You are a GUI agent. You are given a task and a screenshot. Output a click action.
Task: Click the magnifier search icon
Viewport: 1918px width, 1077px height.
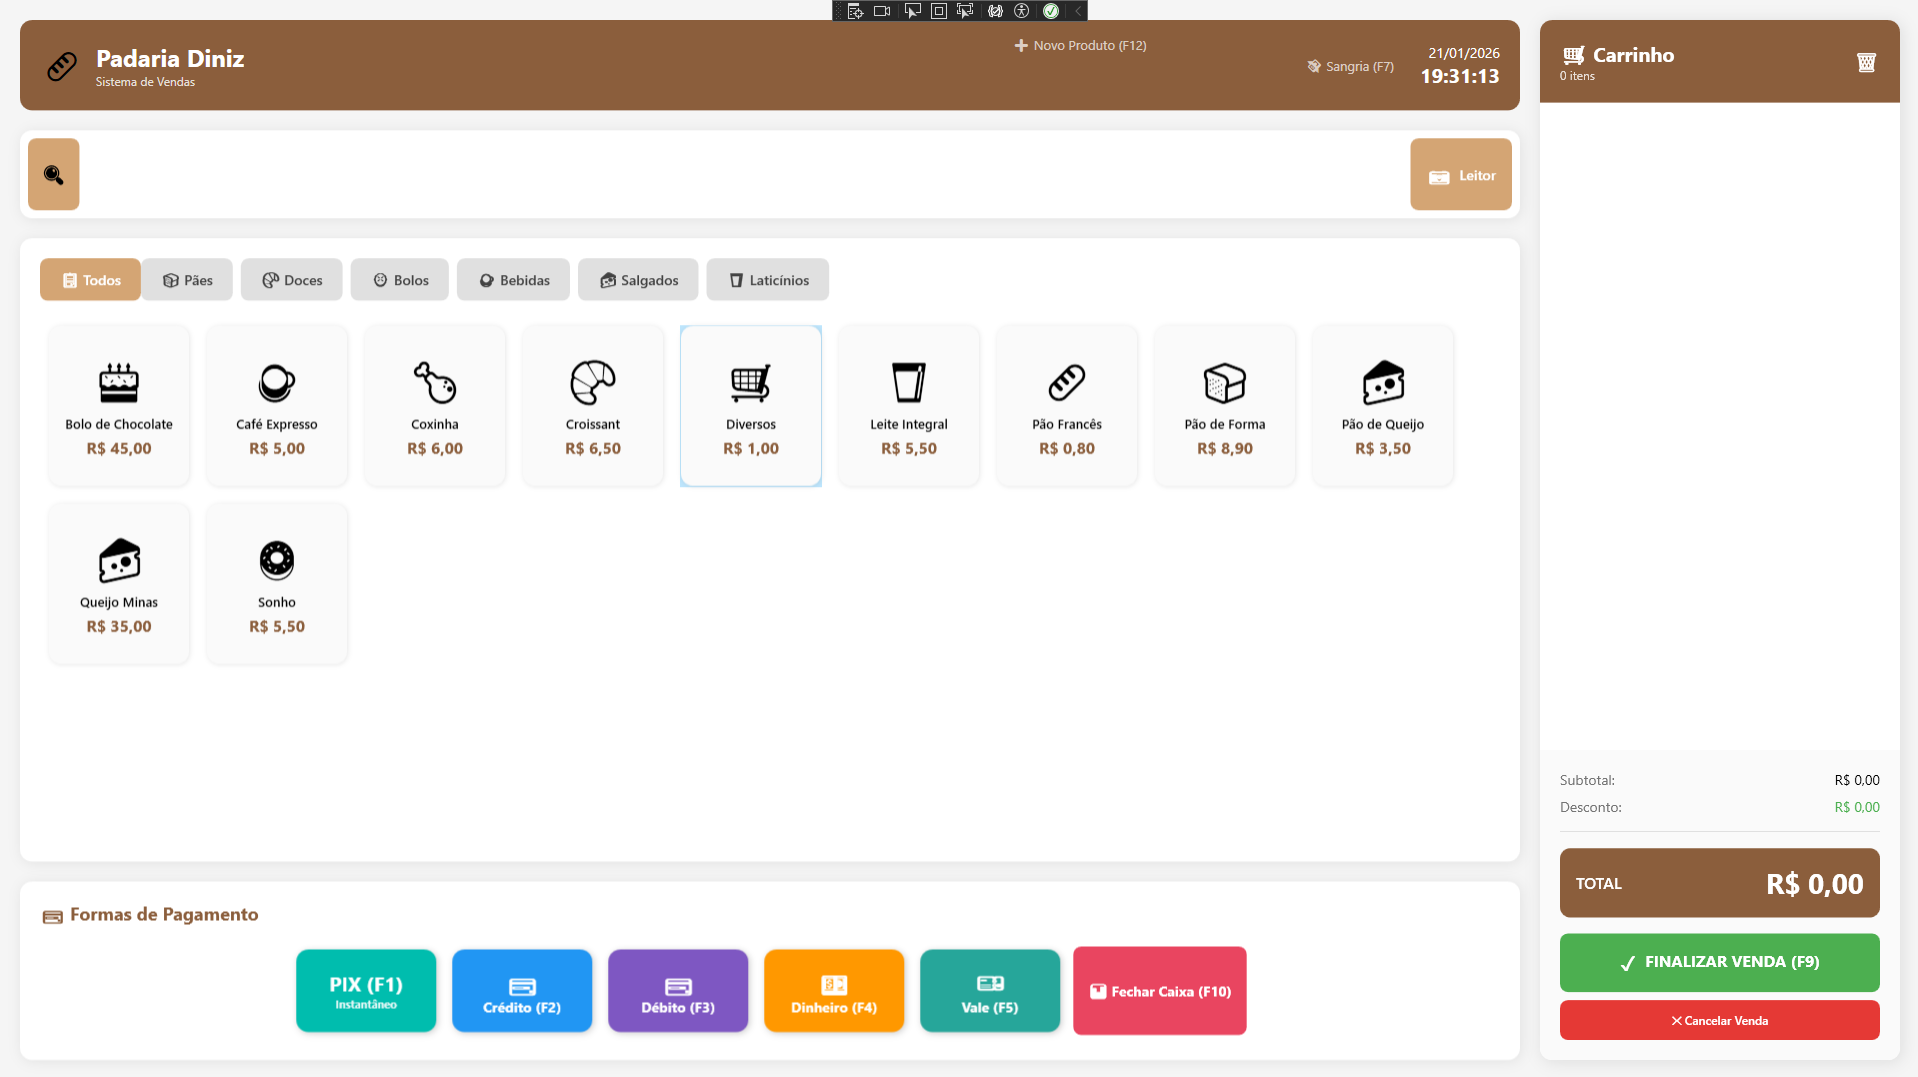53,173
